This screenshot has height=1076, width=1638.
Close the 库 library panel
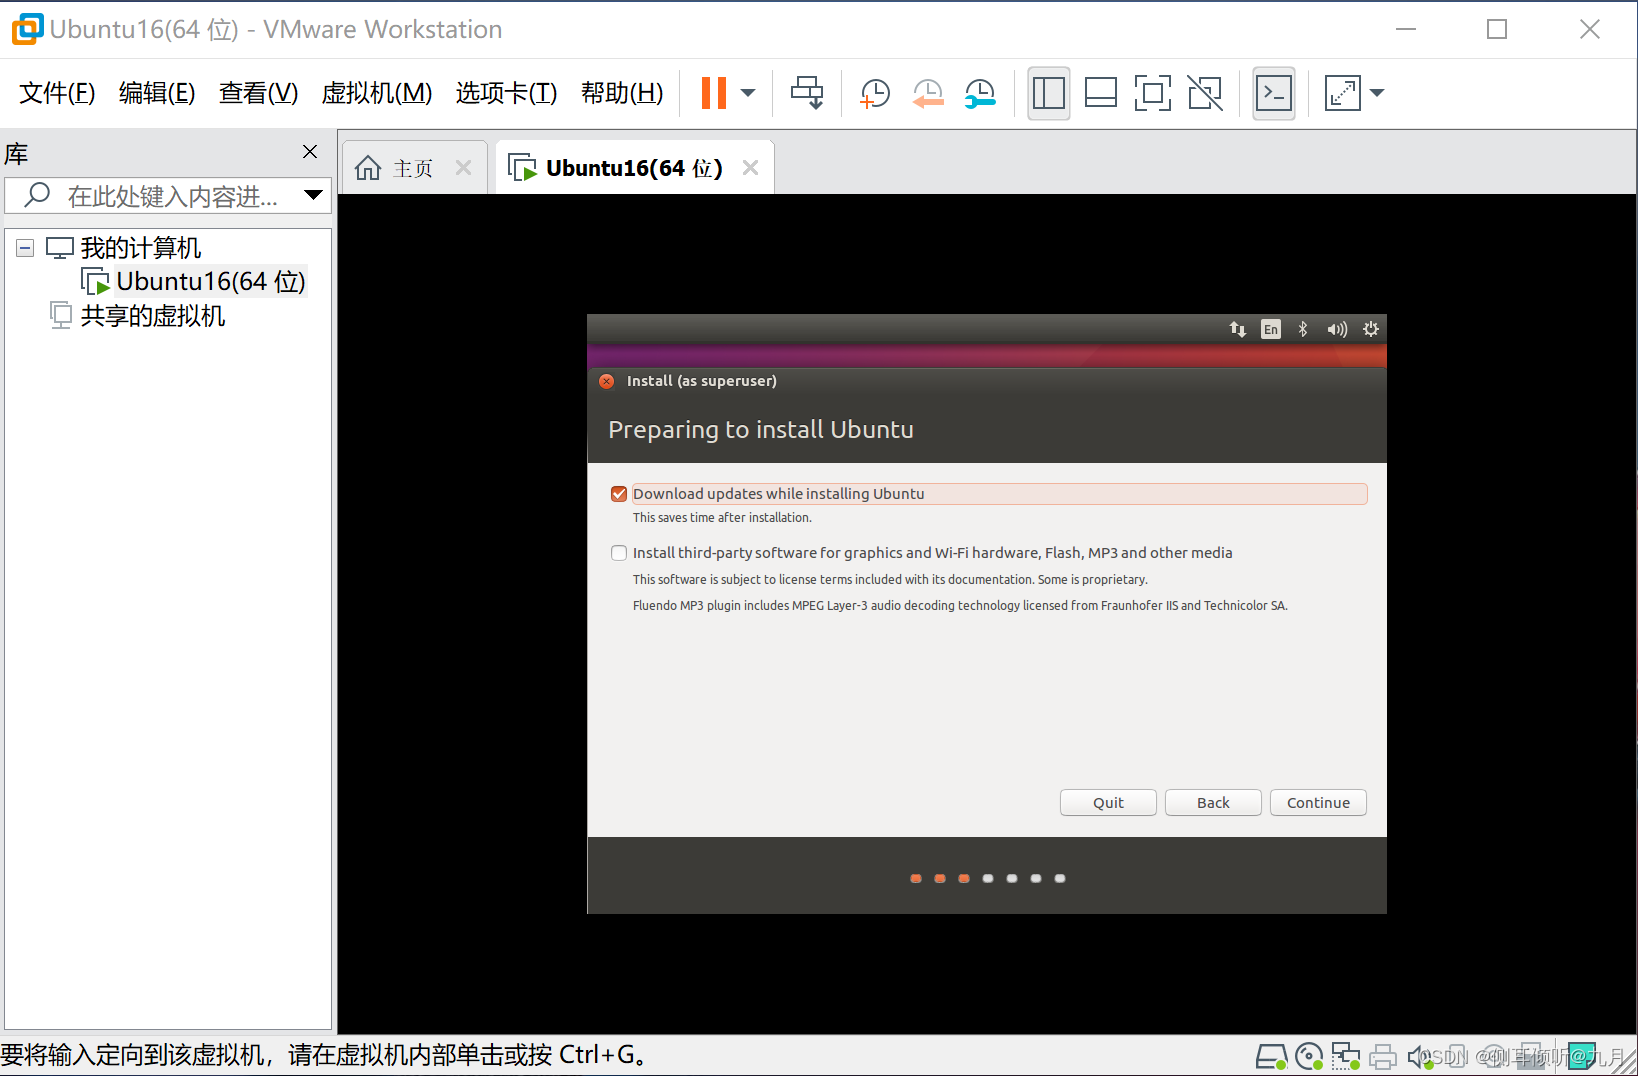pos(310,151)
